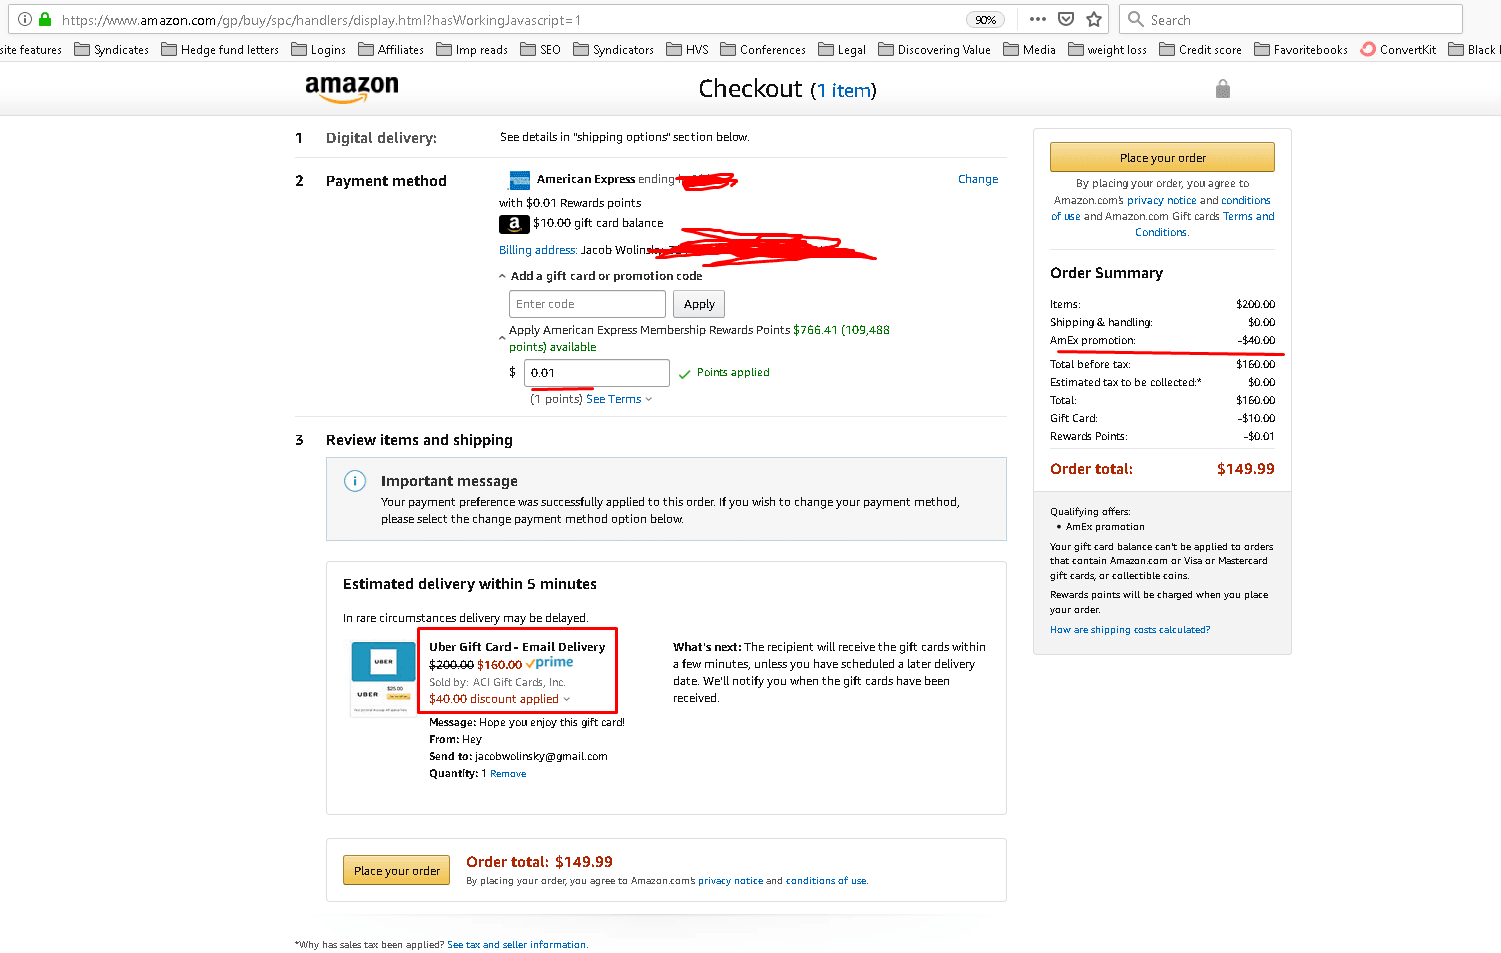Click the Important message info icon
The height and width of the screenshot is (953, 1501).
click(x=355, y=481)
